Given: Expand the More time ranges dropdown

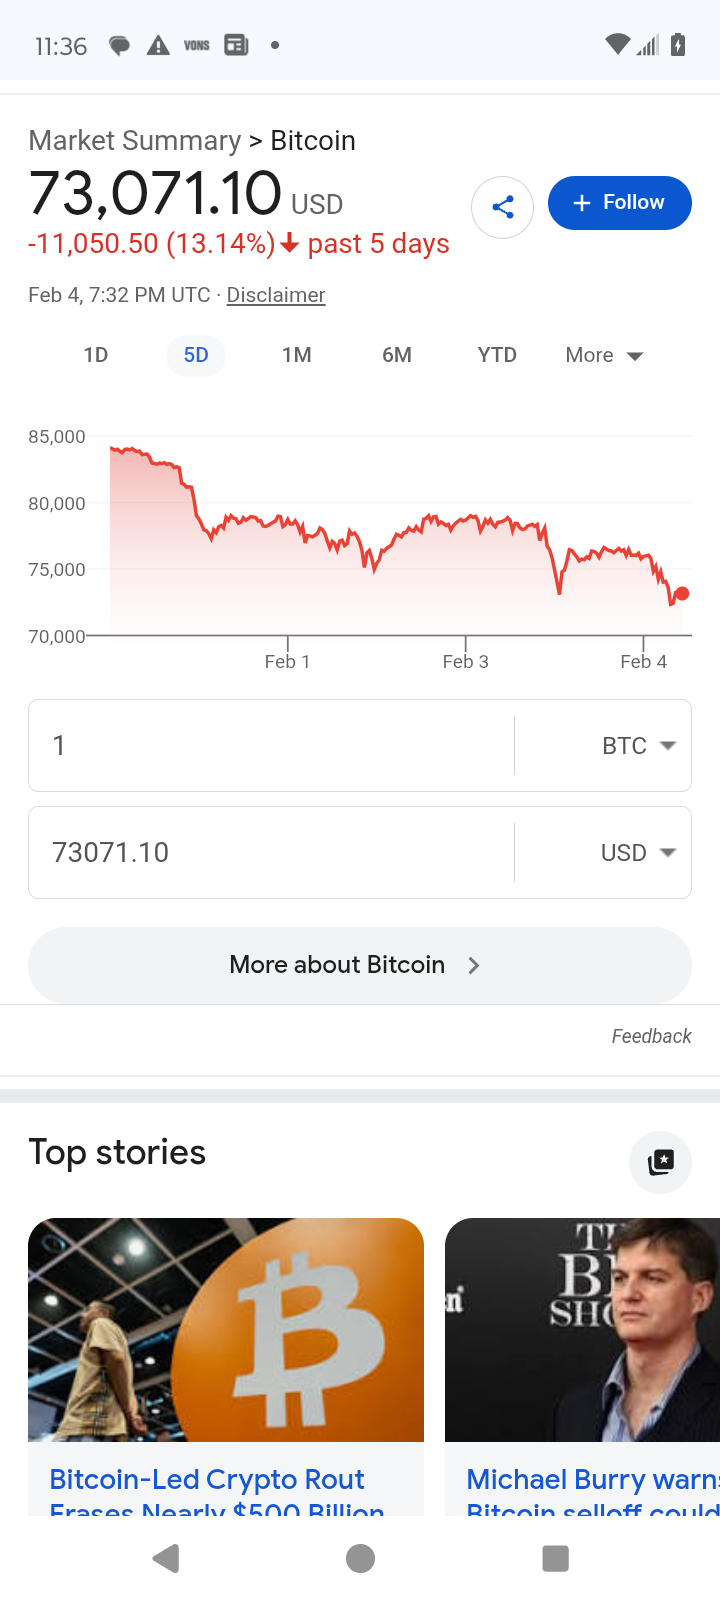Looking at the screenshot, I should (x=604, y=355).
